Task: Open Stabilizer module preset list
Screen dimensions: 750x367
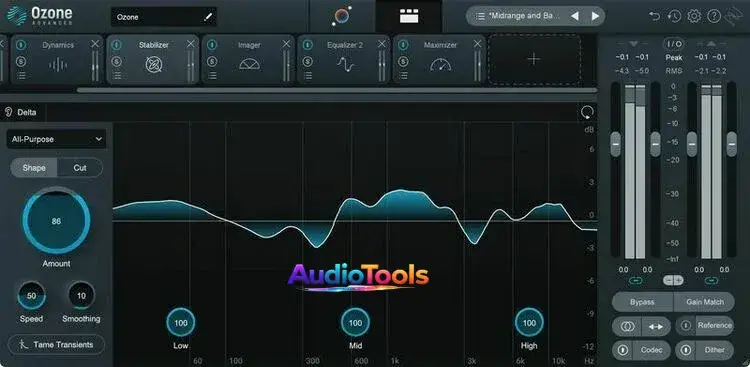Action: click(117, 76)
